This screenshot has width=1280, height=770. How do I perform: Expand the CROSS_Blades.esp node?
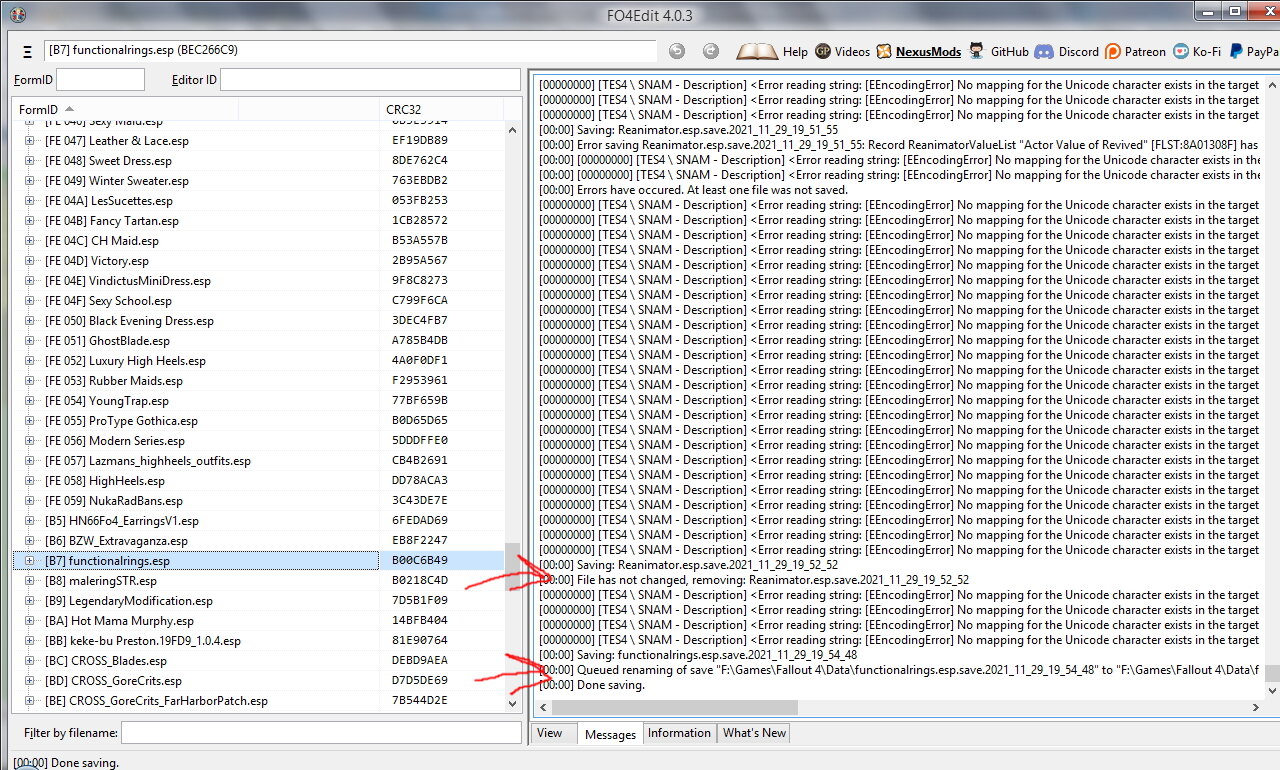click(30, 661)
